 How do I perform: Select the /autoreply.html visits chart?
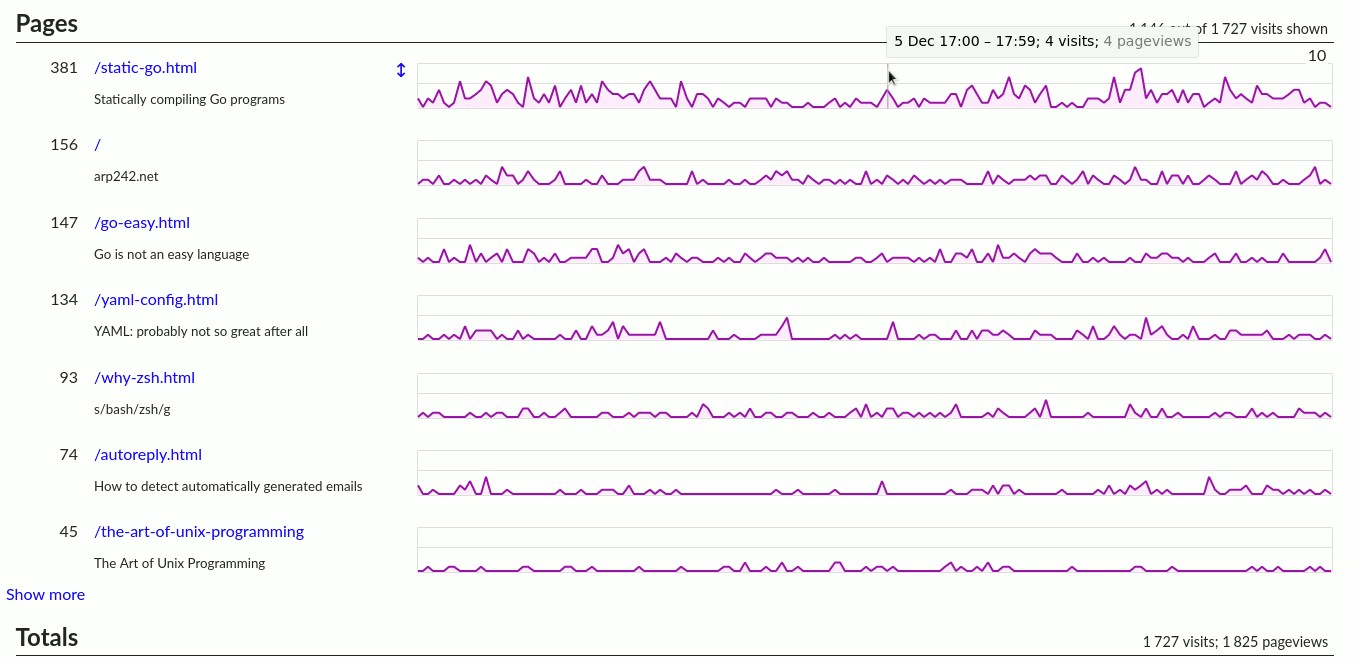[x=874, y=473]
